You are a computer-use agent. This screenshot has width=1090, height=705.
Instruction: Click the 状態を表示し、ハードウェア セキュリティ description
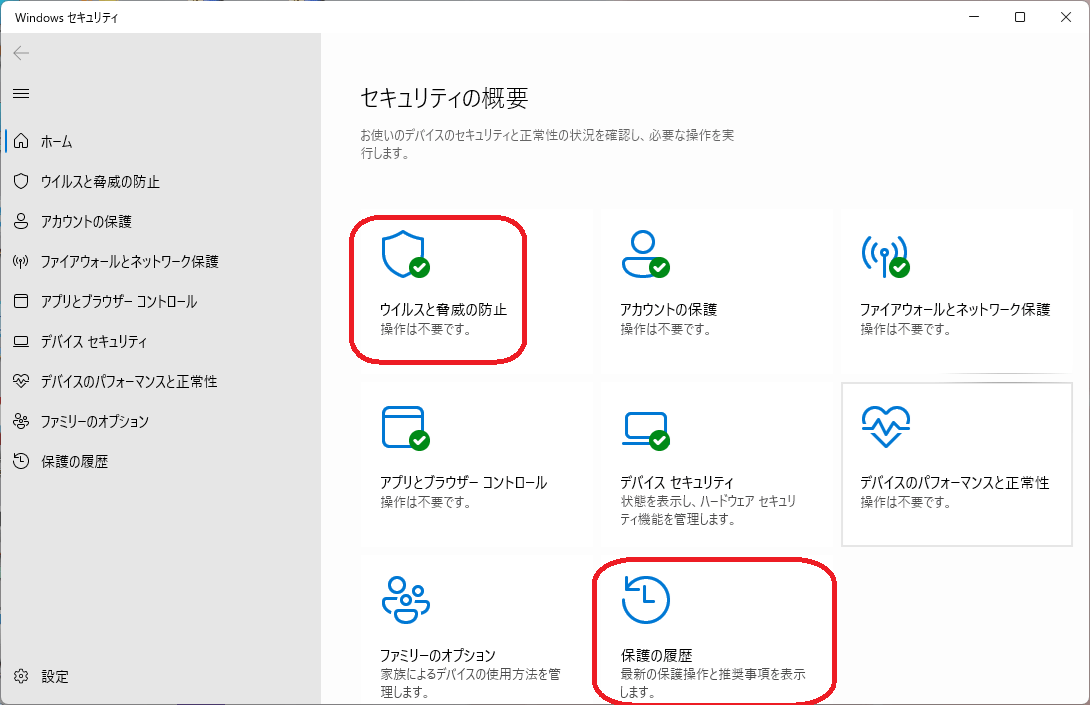pos(708,510)
